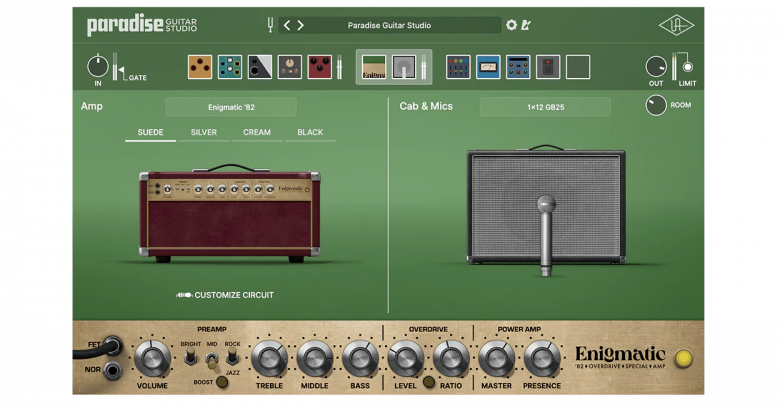
Task: Switch to the SILVER amp finish tab
Action: (204, 132)
